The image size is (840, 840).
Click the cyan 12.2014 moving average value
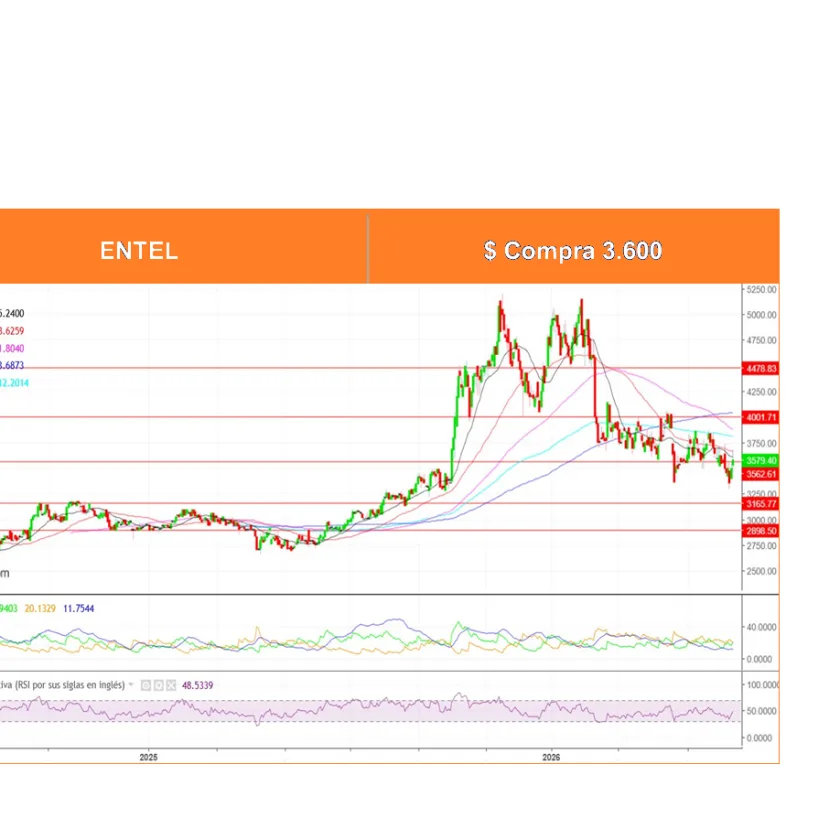[14, 383]
